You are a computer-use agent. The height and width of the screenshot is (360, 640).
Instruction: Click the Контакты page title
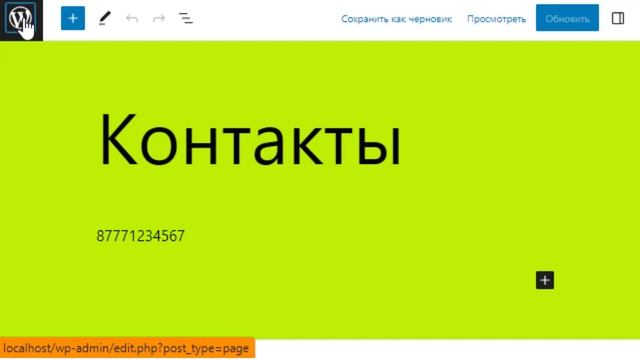[x=250, y=140]
